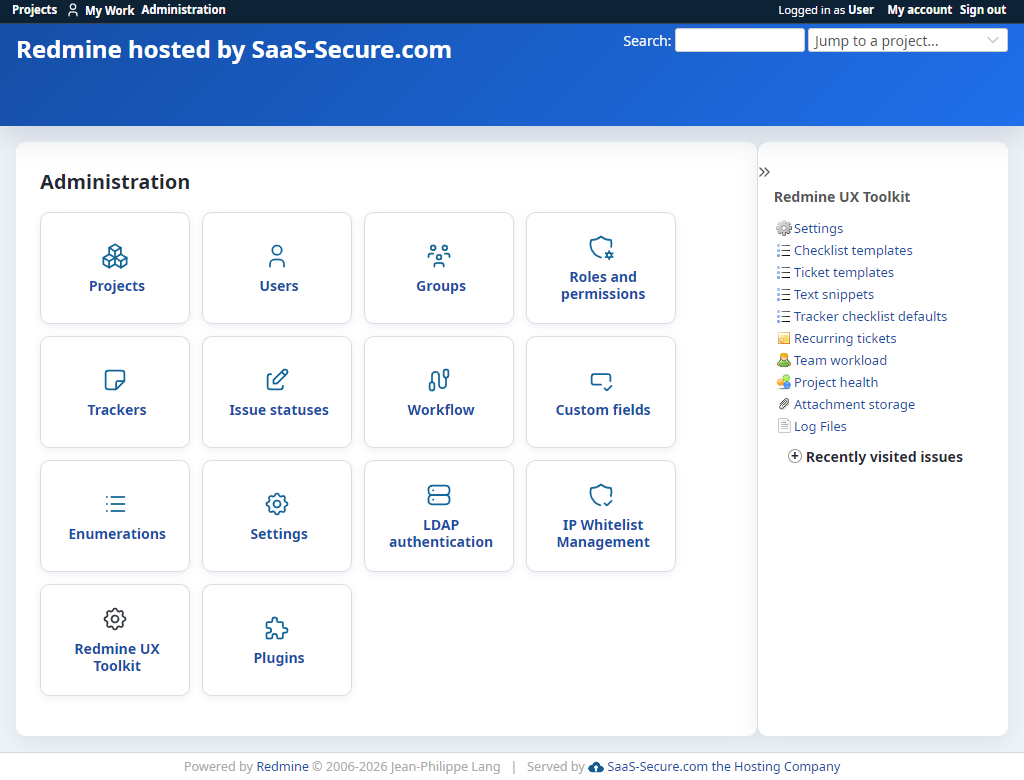The image size is (1024, 780).
Task: Open the Projects label link
Action: (x=117, y=286)
